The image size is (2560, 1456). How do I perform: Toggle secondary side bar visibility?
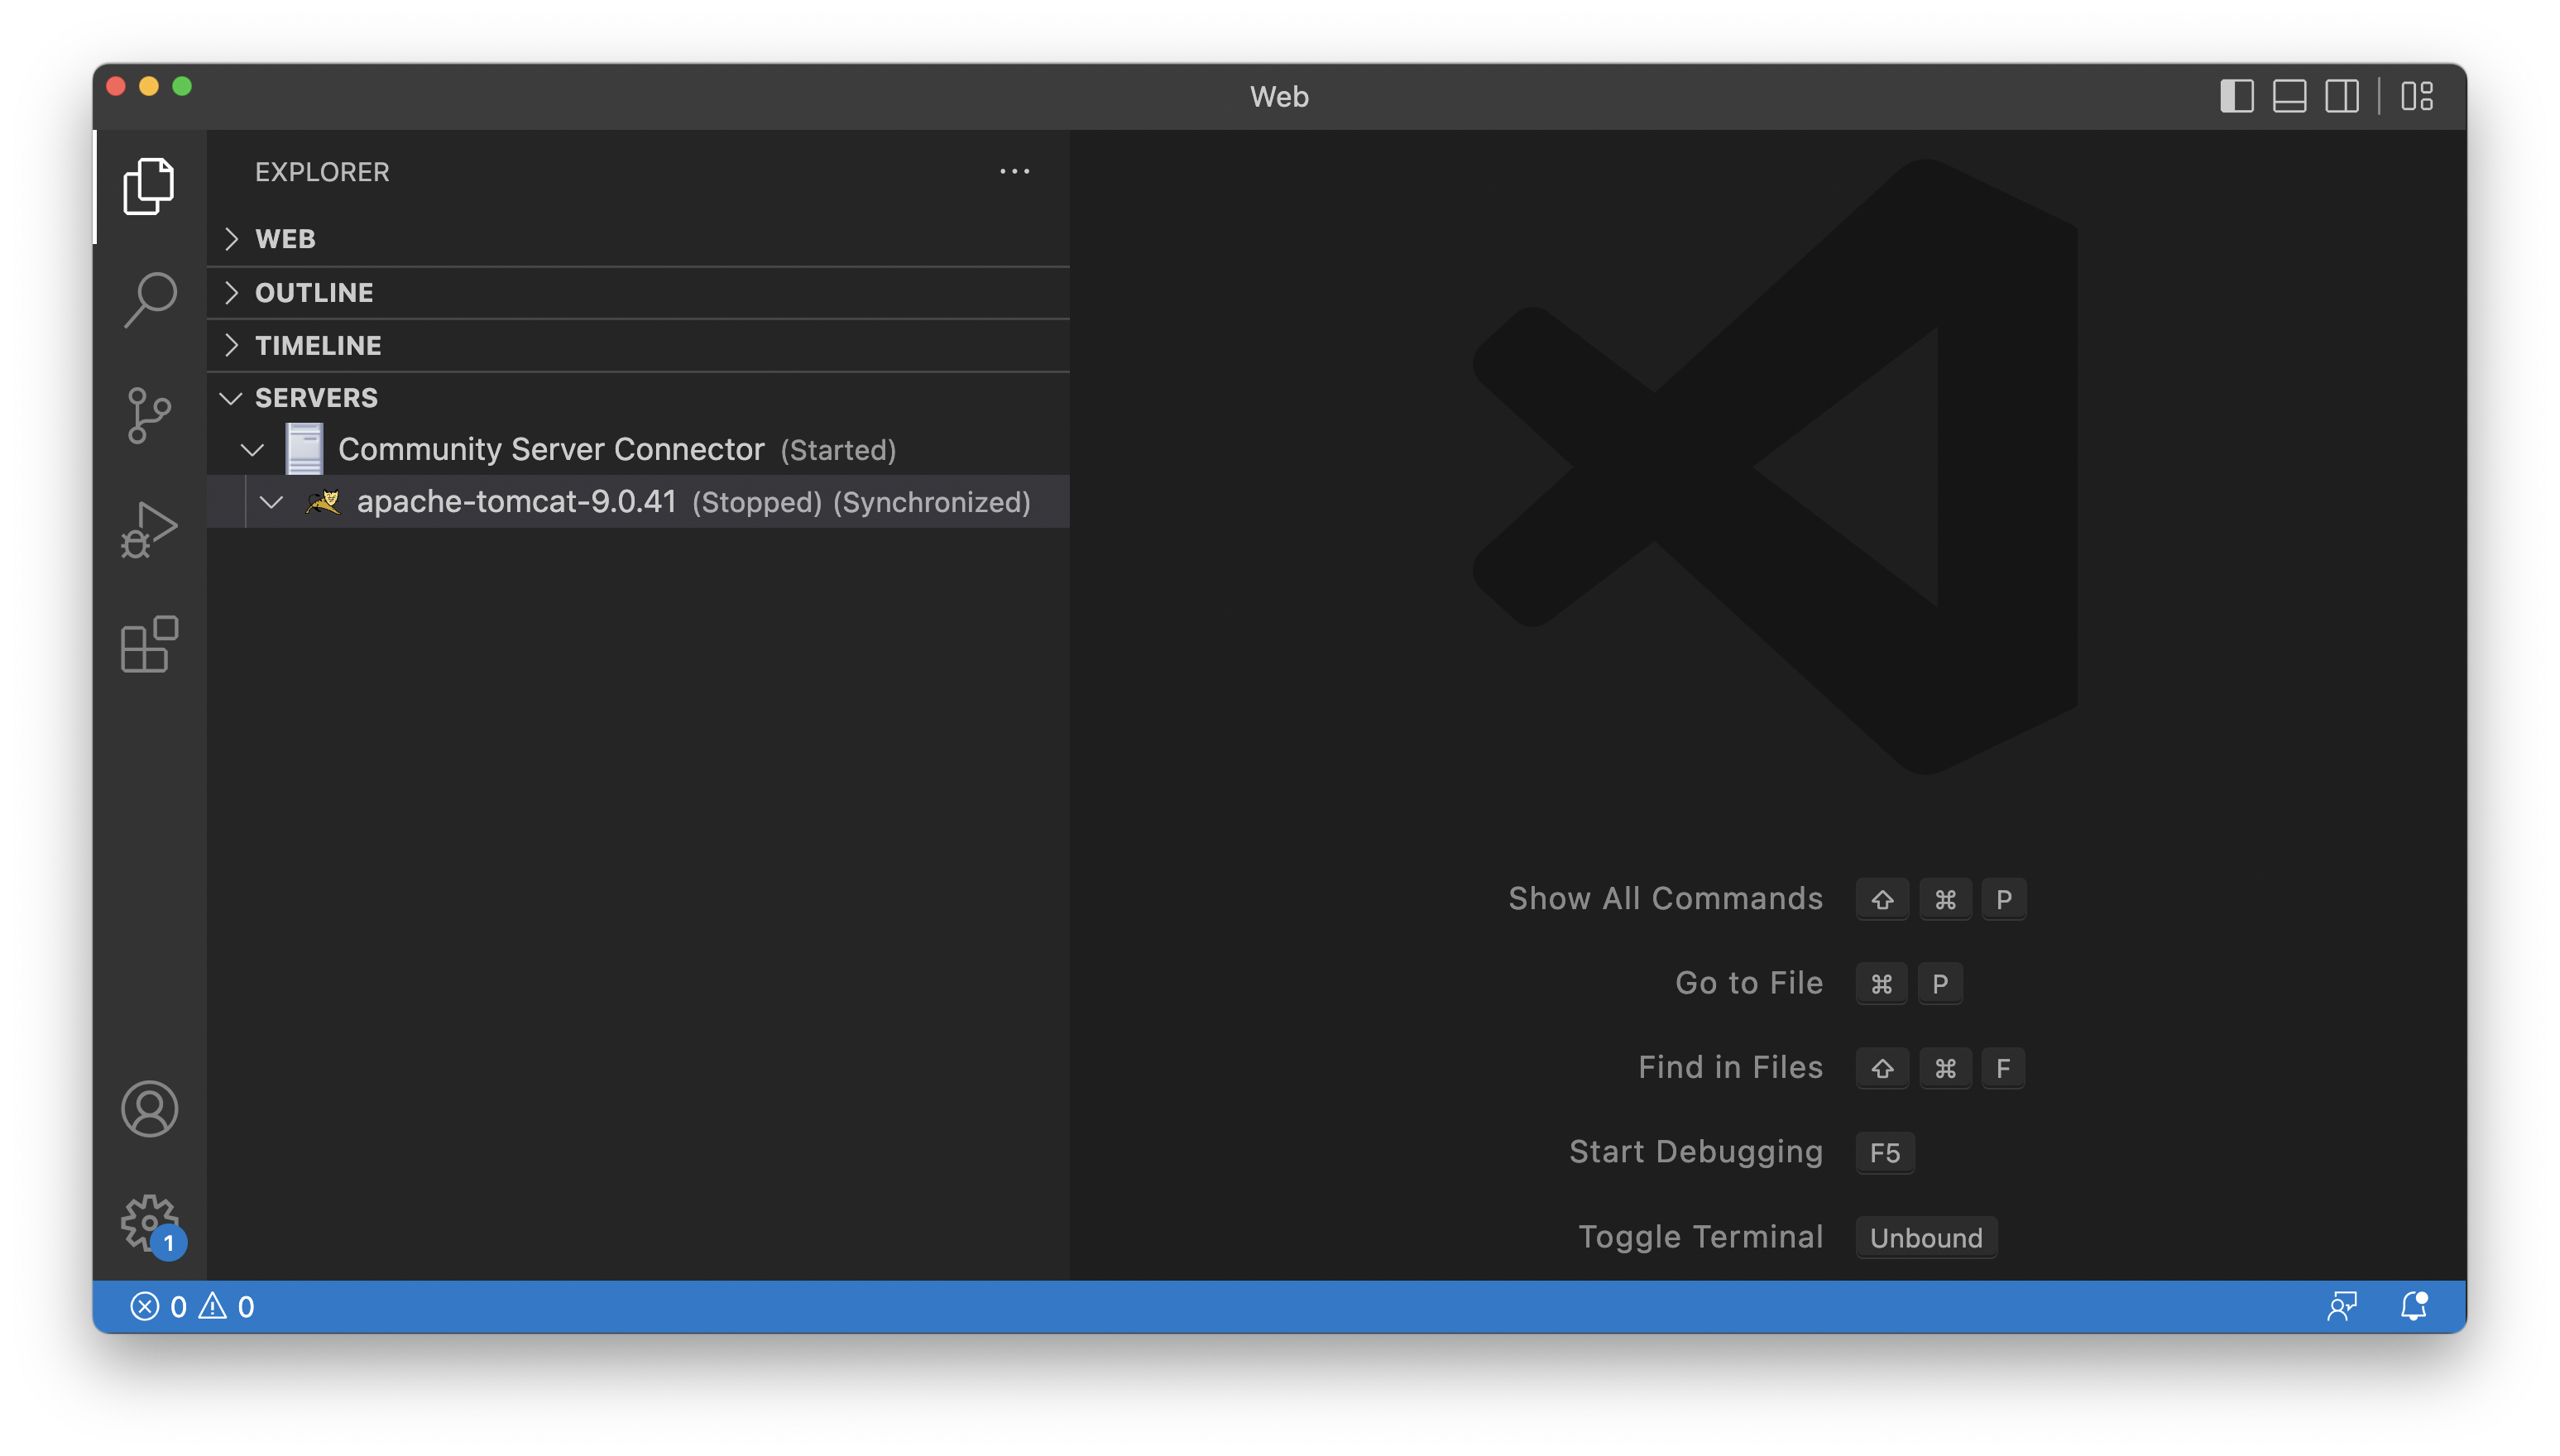[2341, 96]
